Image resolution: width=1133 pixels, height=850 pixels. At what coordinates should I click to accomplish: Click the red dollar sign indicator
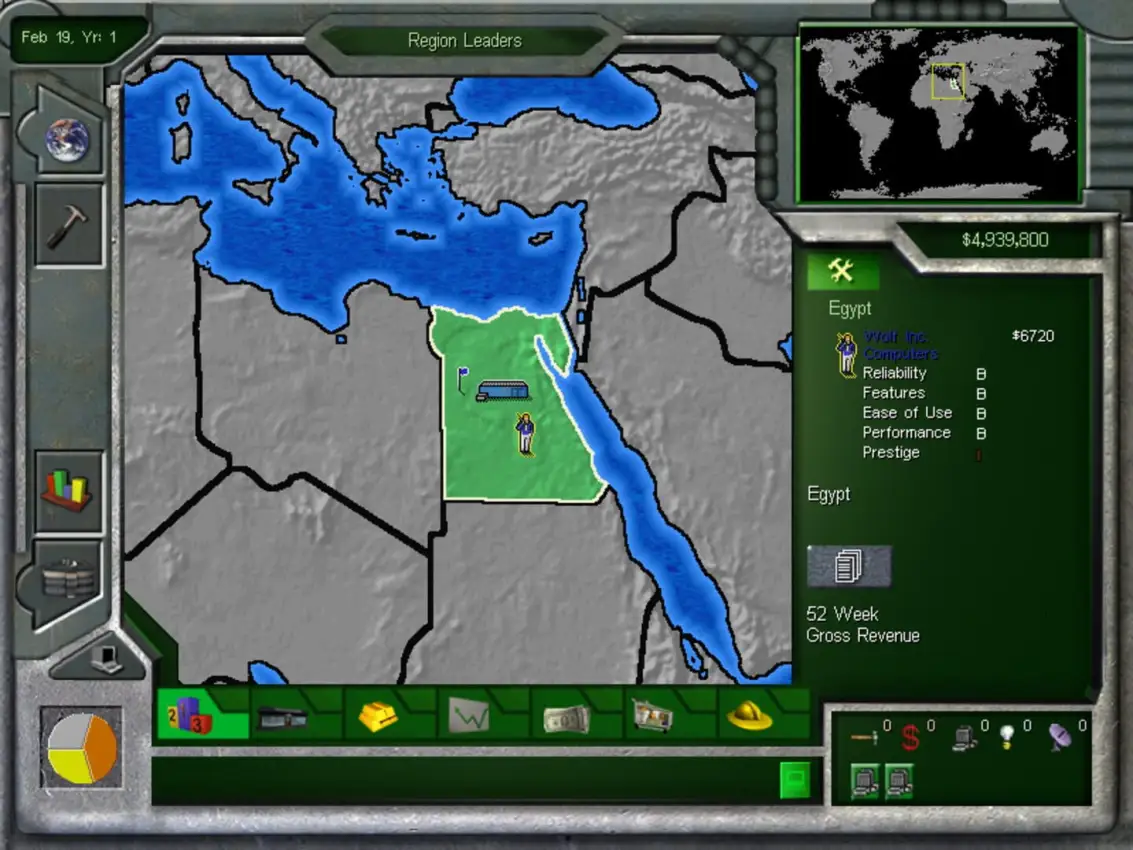pyautogui.click(x=910, y=738)
